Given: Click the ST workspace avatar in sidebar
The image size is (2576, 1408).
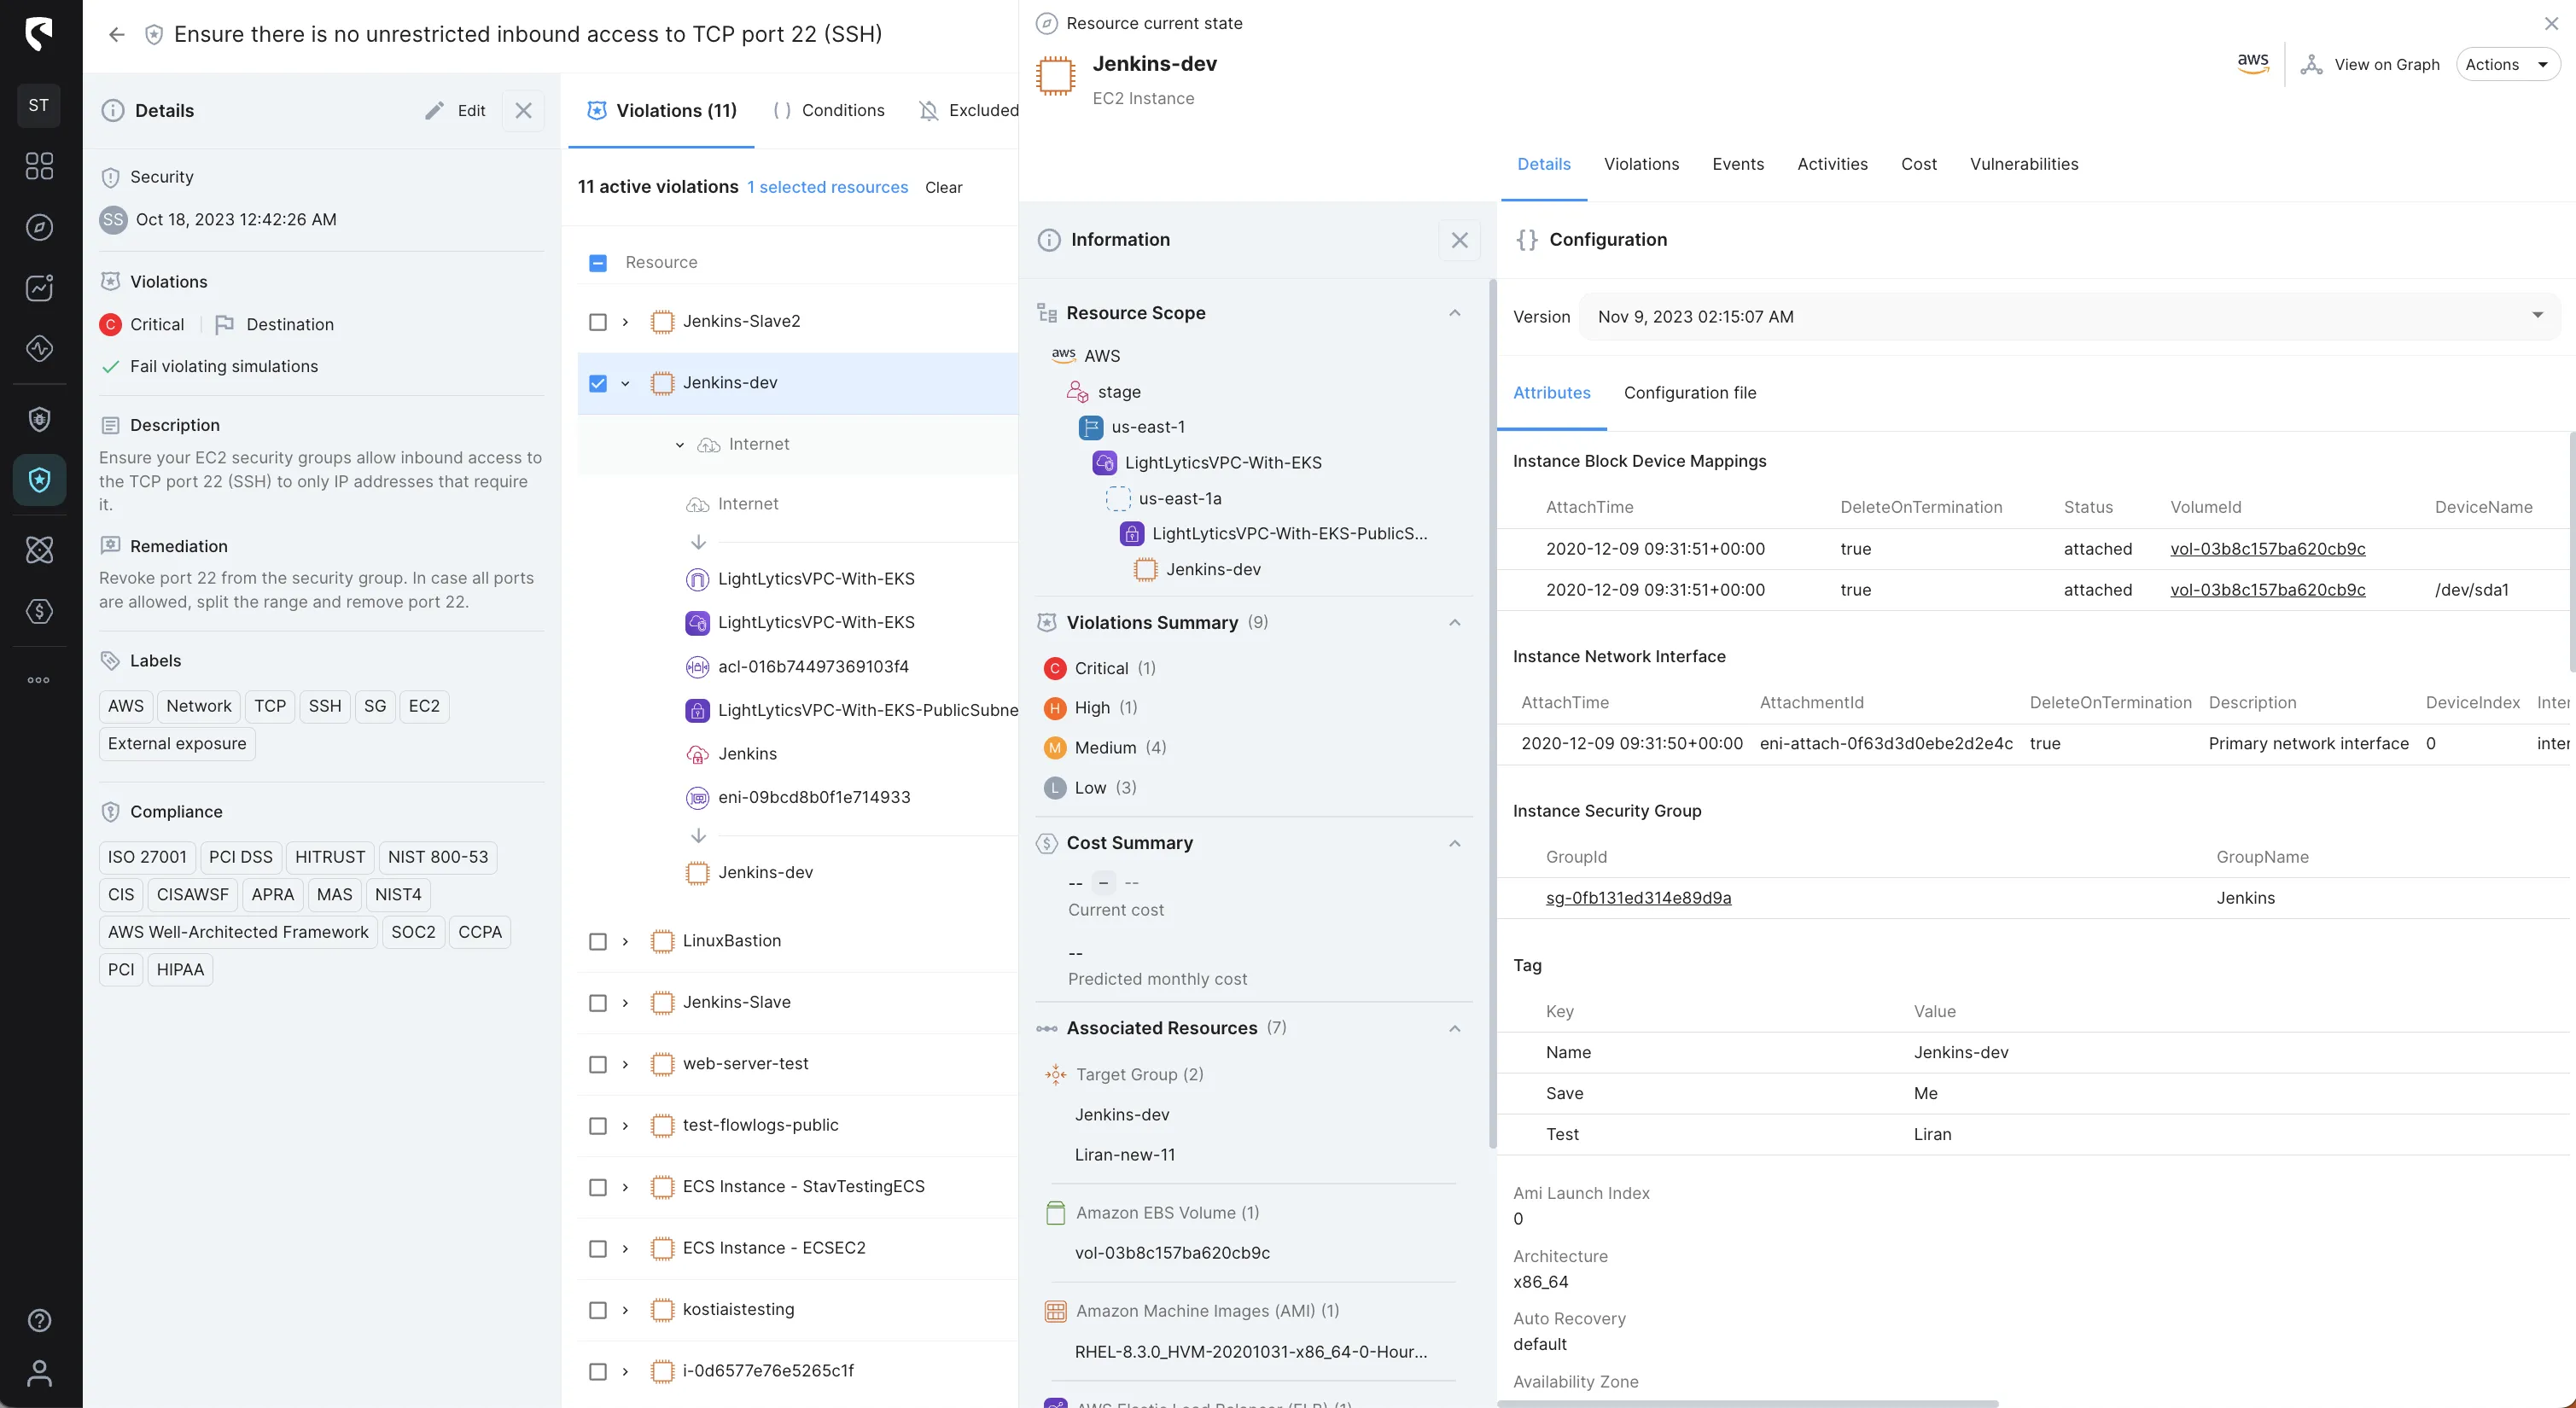Looking at the screenshot, I should (39, 105).
